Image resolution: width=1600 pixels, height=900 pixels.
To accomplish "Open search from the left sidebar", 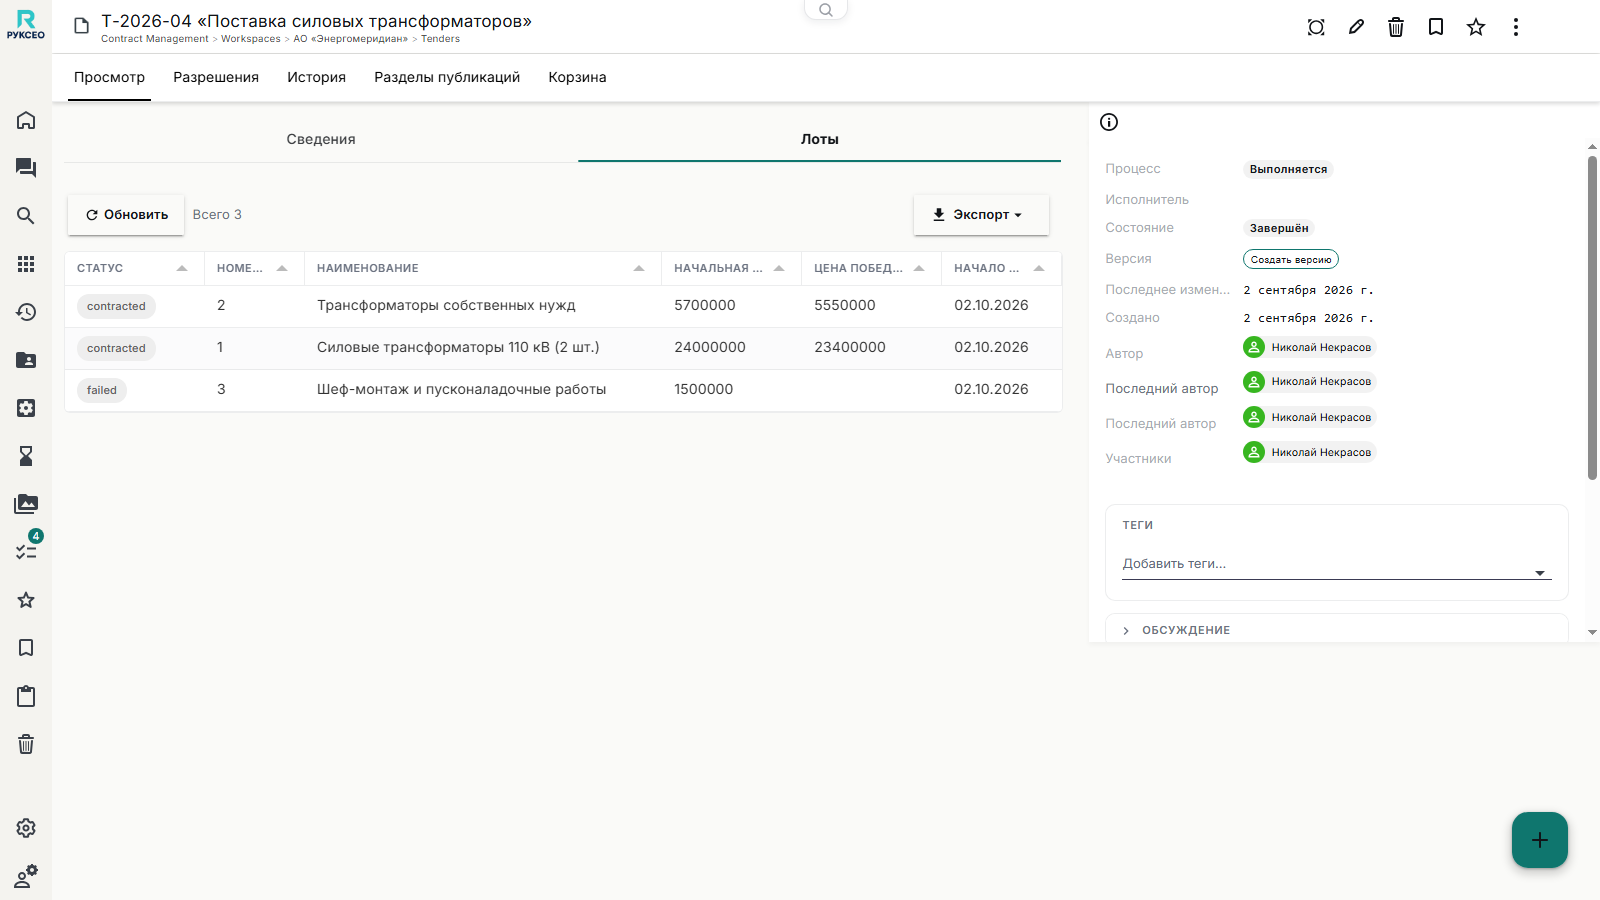I will (x=26, y=216).
